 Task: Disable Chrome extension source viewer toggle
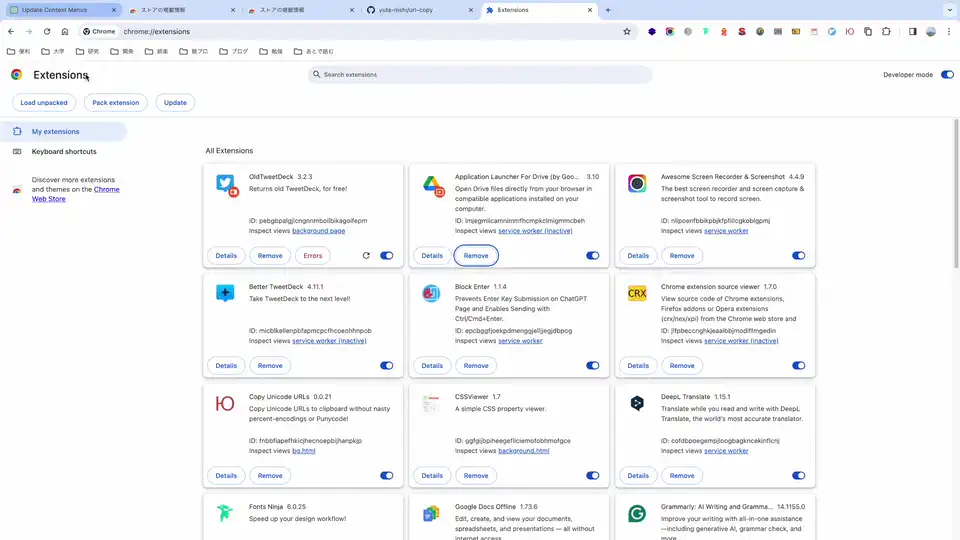(x=798, y=366)
